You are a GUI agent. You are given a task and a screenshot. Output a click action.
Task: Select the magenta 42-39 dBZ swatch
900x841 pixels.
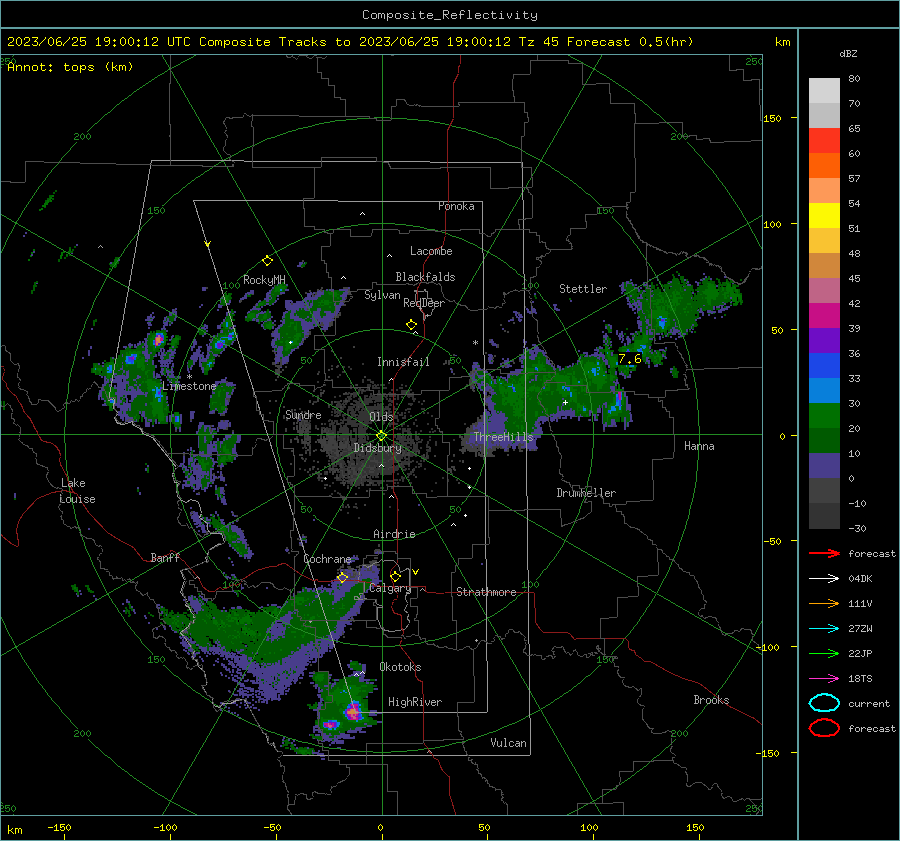[x=824, y=315]
